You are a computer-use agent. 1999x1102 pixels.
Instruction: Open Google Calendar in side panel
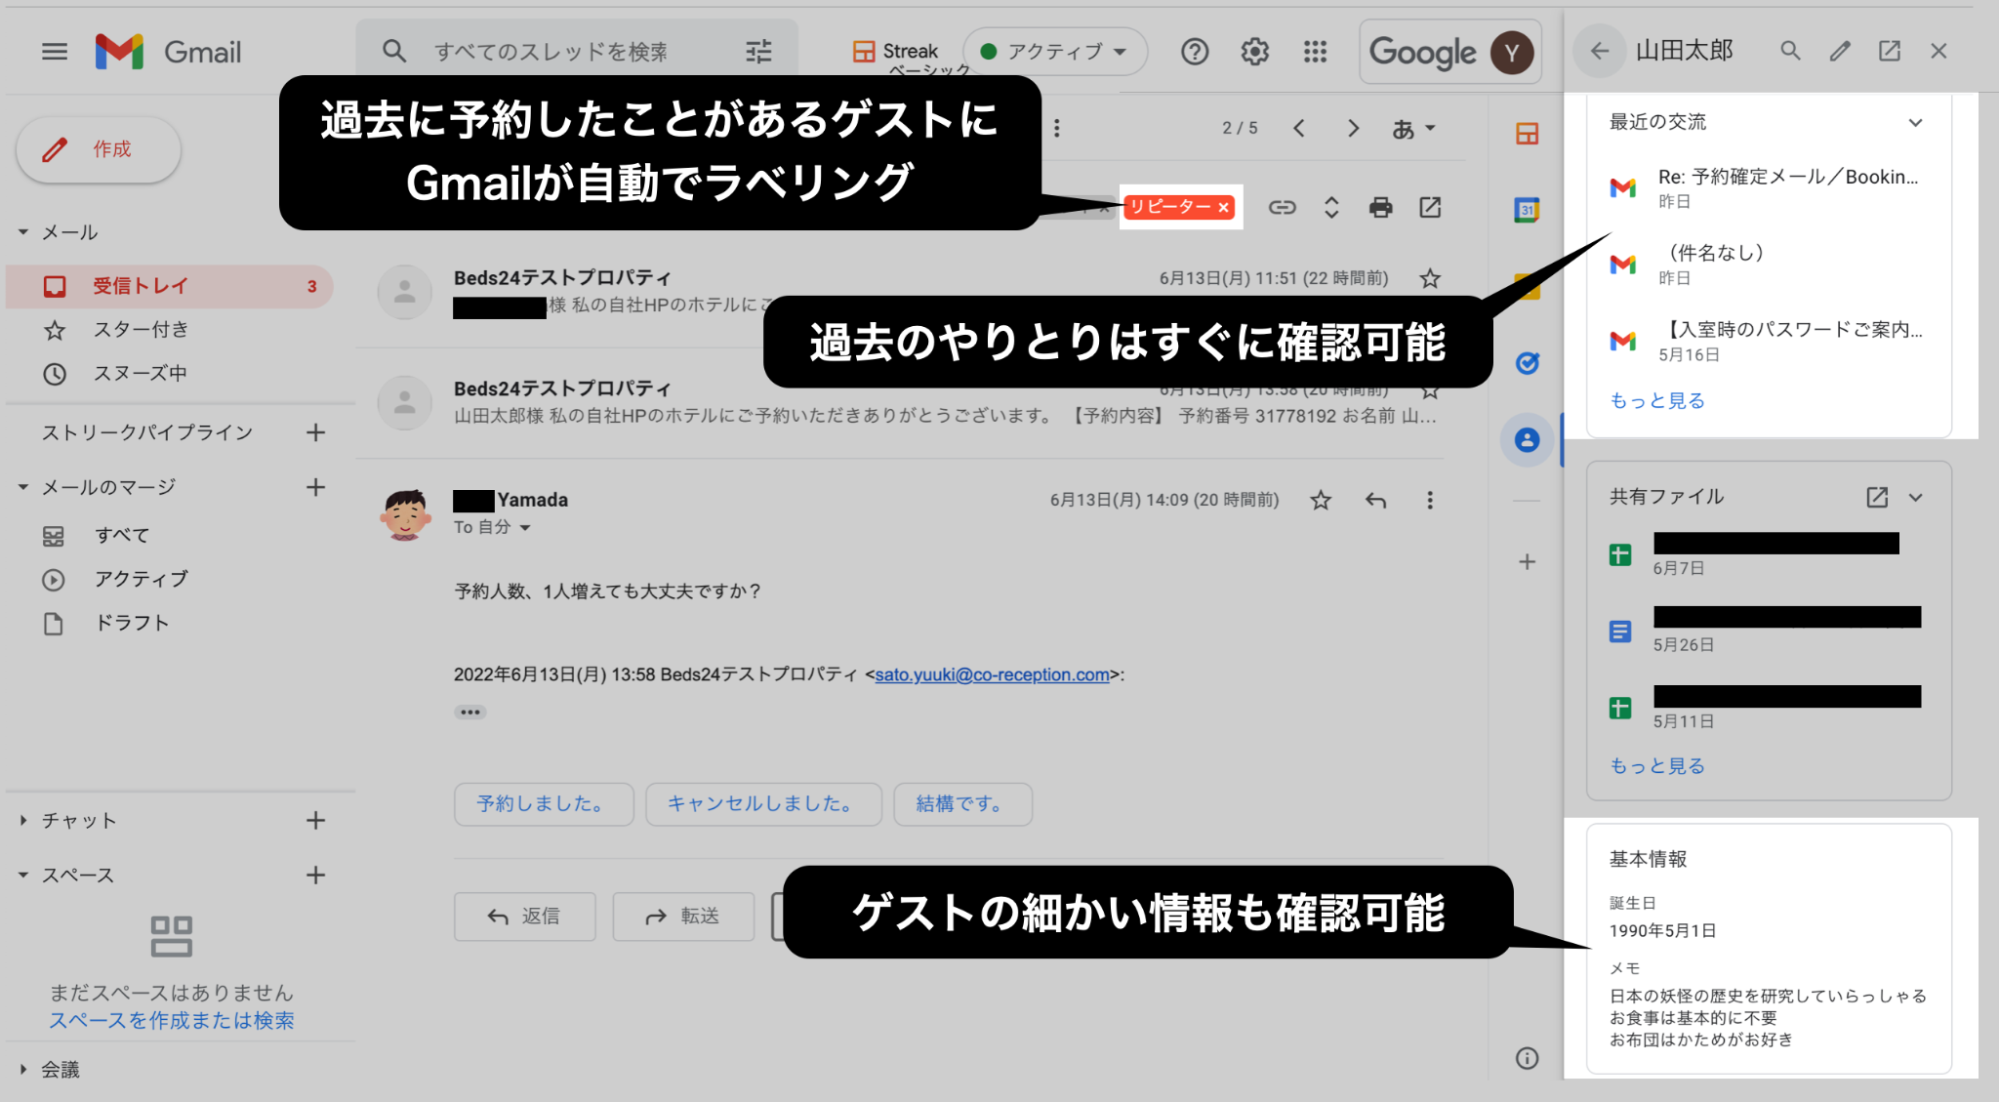click(1526, 210)
